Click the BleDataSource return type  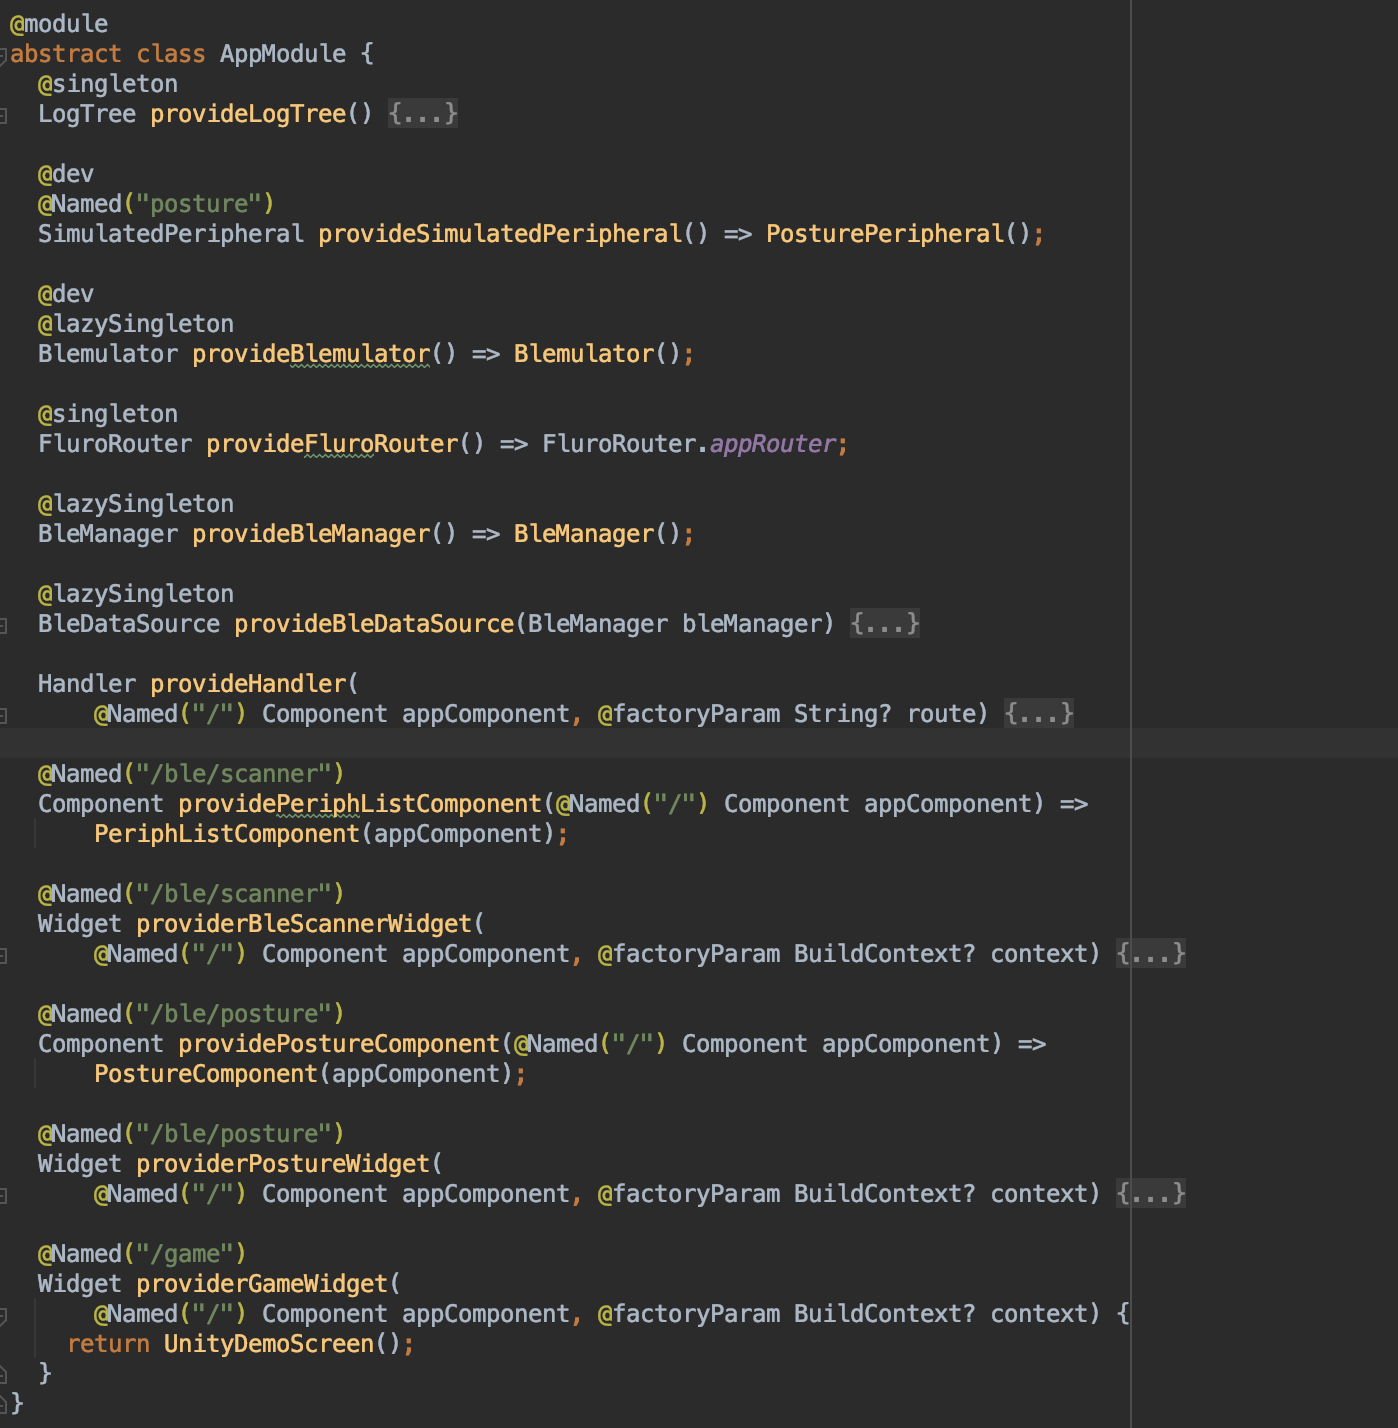129,624
